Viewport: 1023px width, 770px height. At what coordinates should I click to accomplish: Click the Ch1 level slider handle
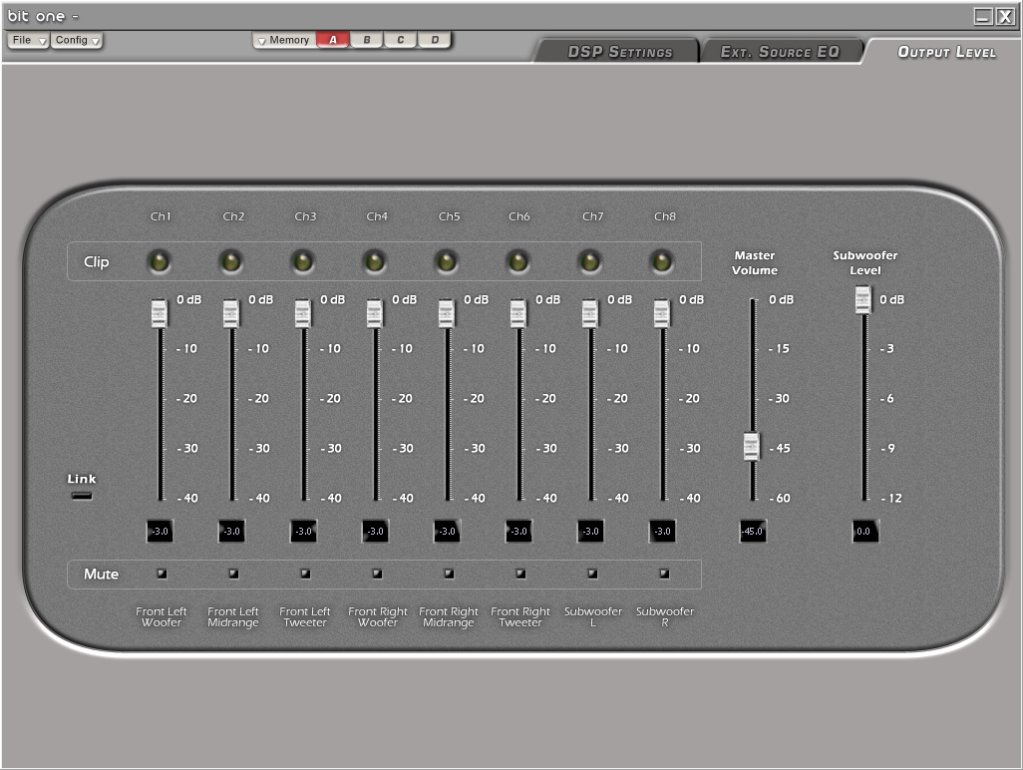[159, 313]
